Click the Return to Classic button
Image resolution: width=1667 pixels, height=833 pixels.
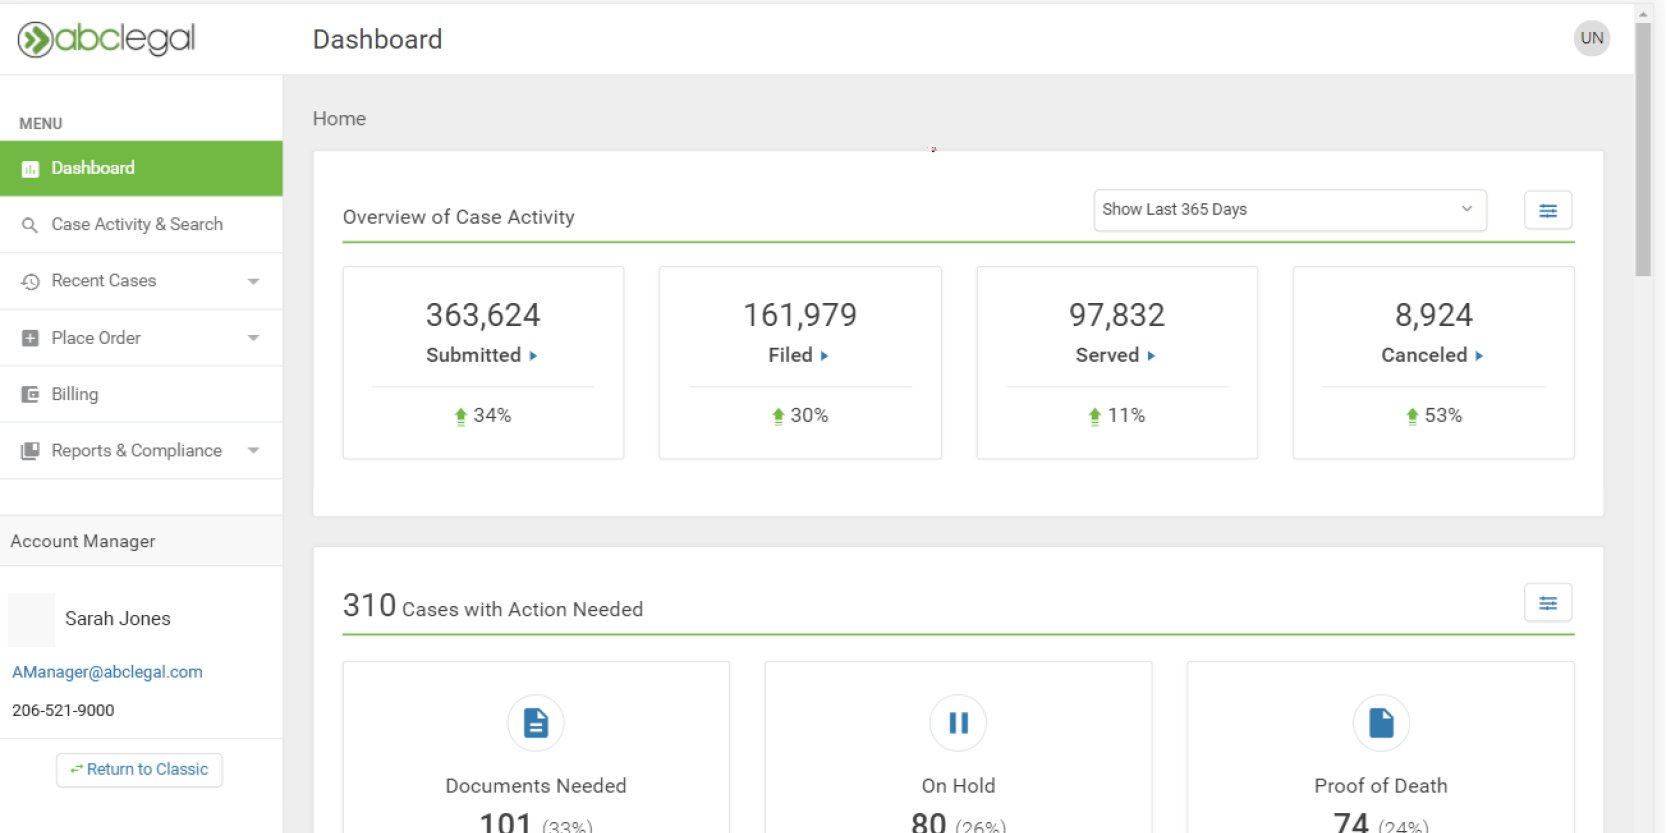pyautogui.click(x=139, y=769)
